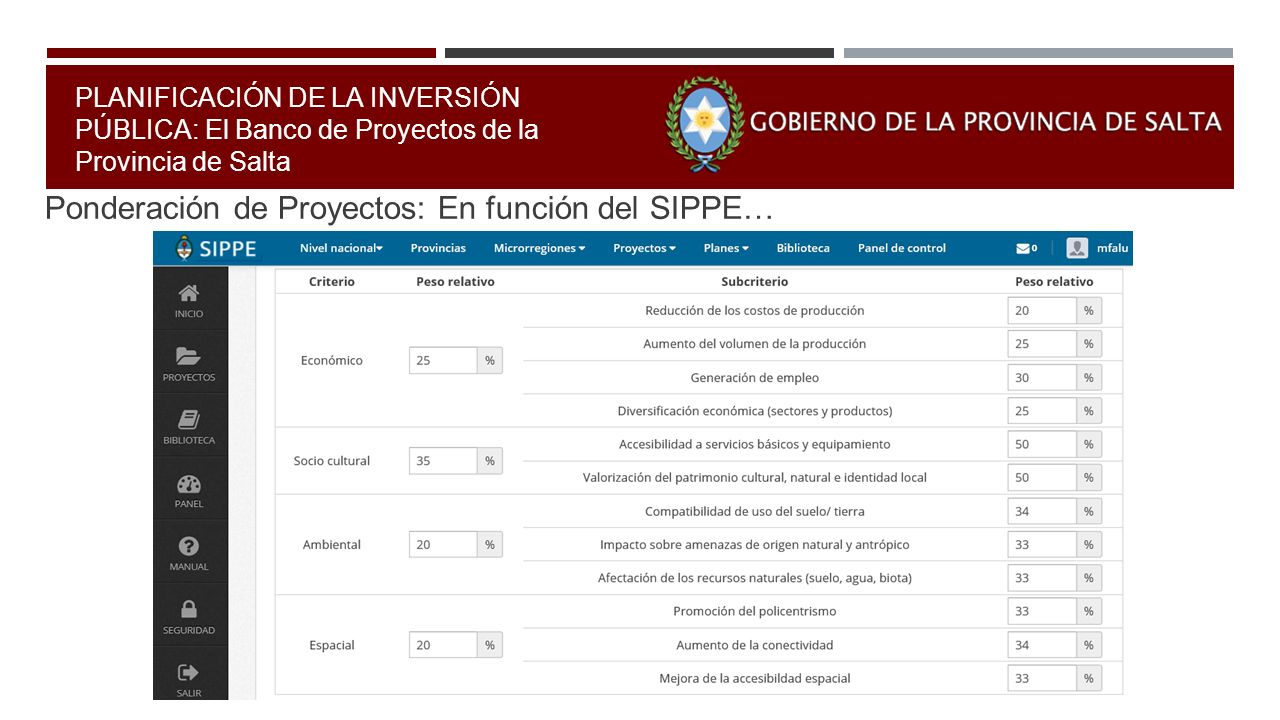Expand the Nivel nacional menu
The height and width of the screenshot is (720, 1280).
(341, 248)
